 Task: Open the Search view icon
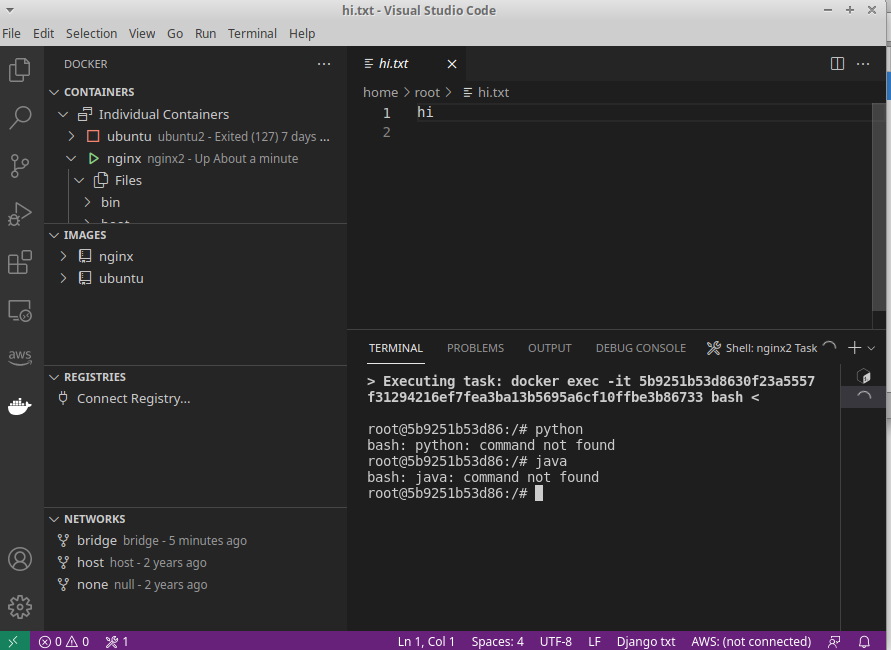click(20, 118)
